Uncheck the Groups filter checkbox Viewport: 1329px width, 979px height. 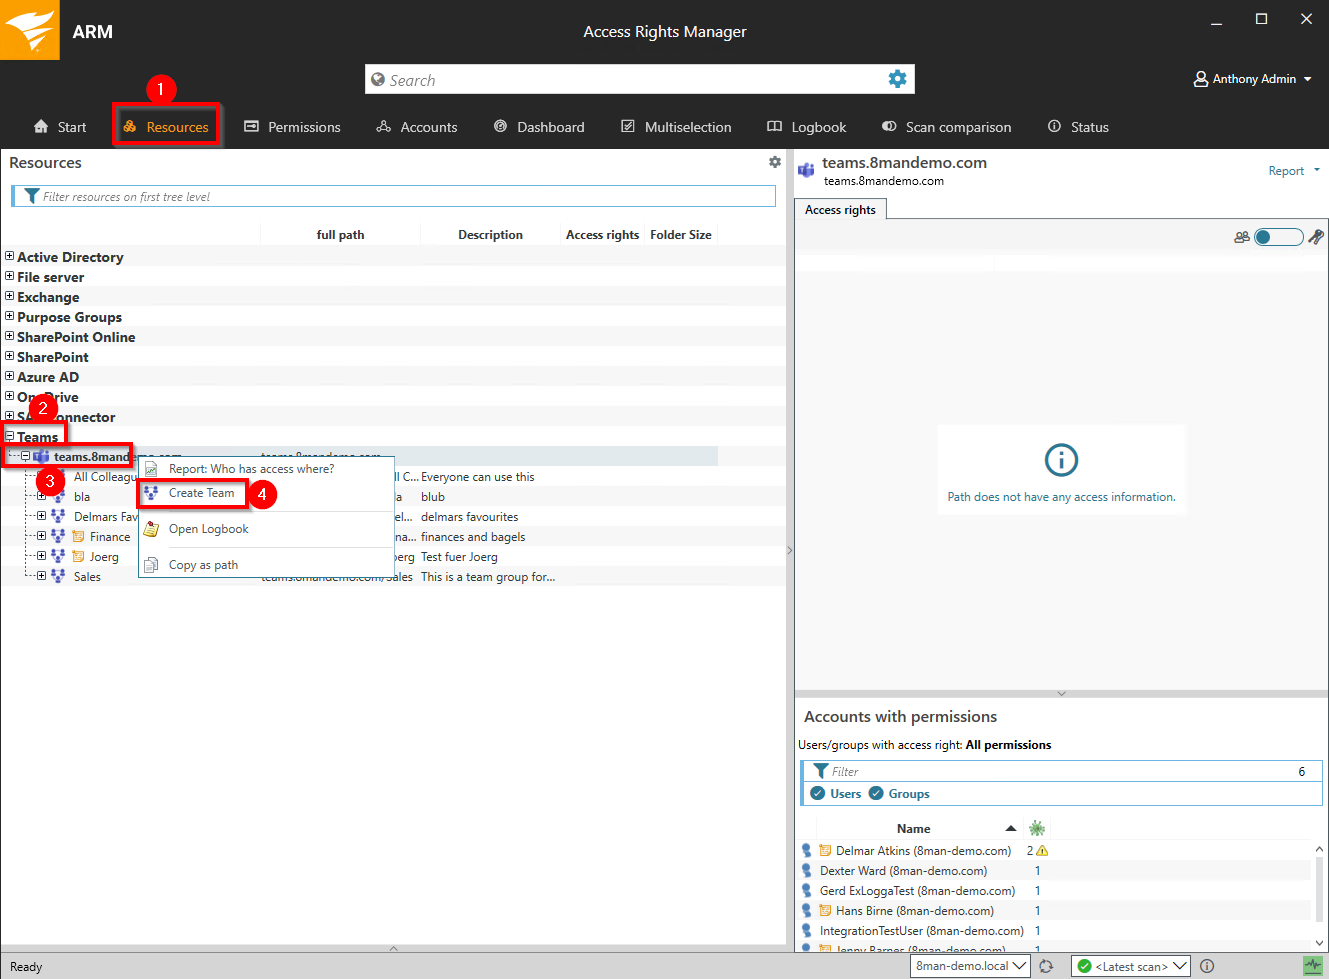coord(876,794)
